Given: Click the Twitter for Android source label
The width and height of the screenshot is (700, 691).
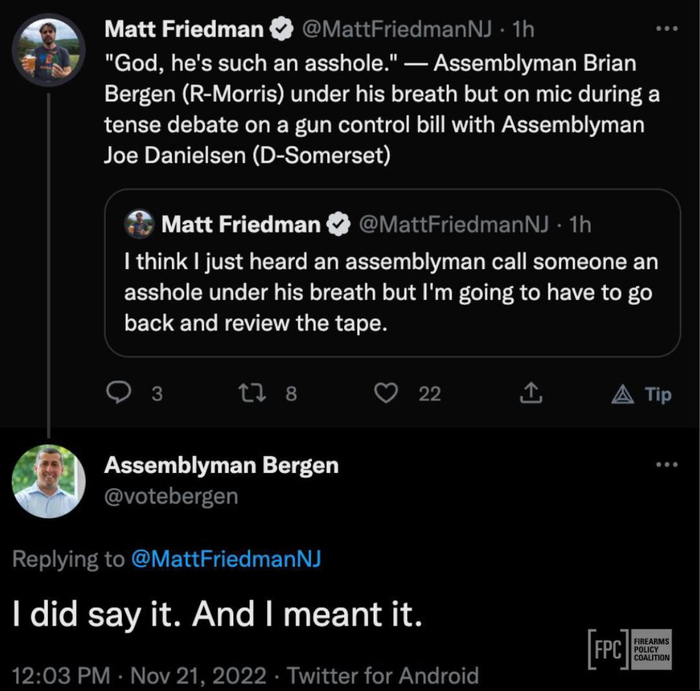Looking at the screenshot, I should click(x=396, y=674).
